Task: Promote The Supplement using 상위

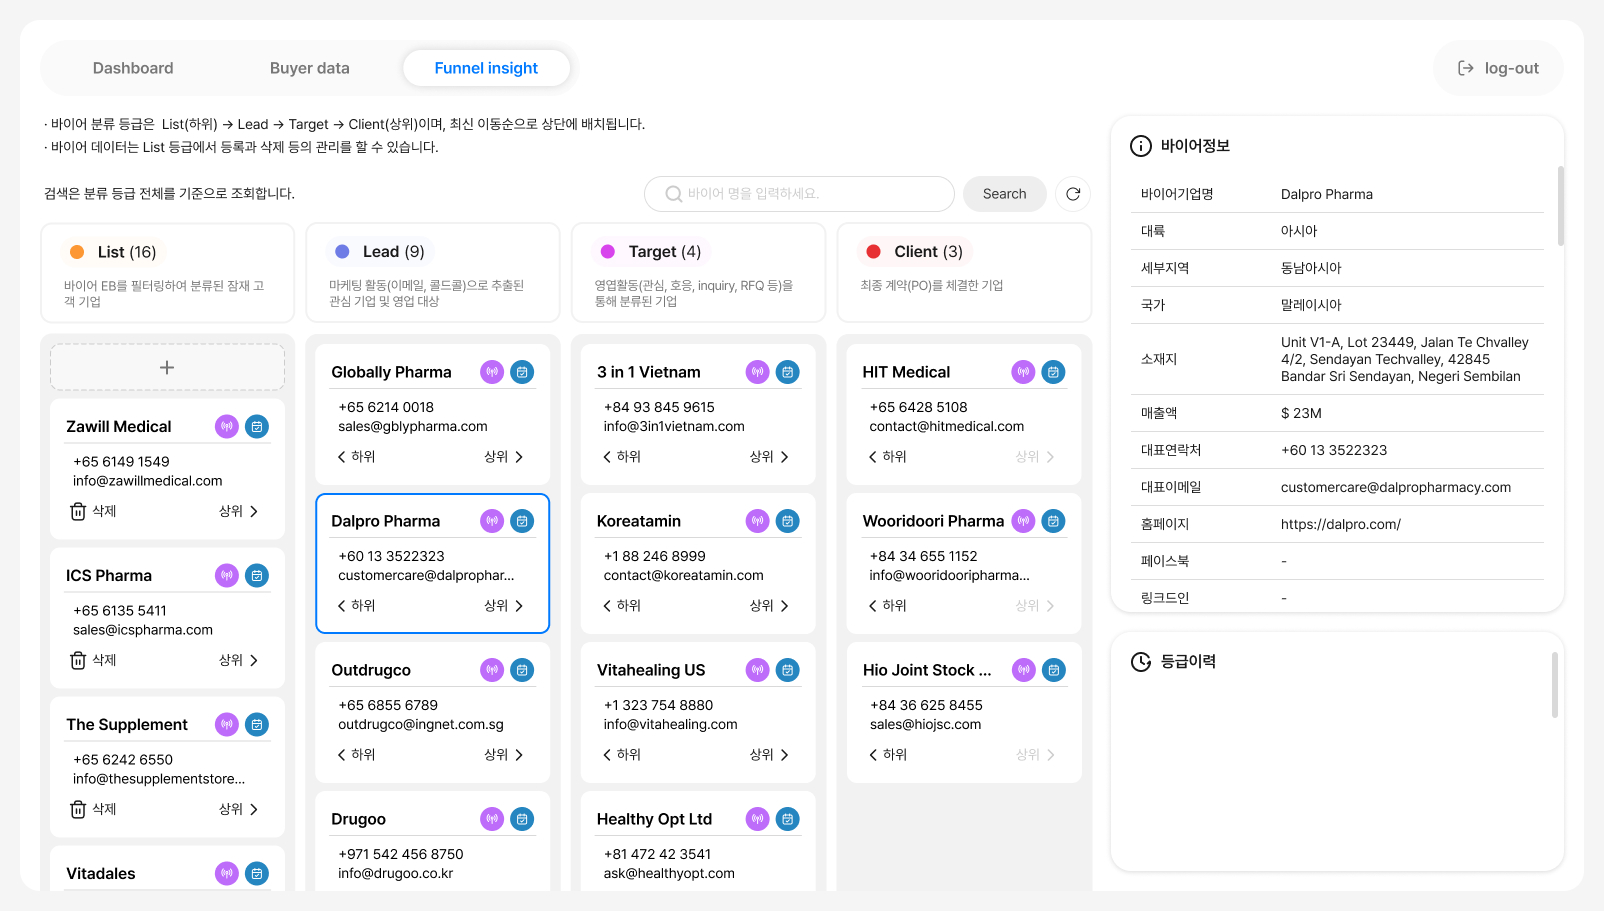Action: click(x=239, y=809)
